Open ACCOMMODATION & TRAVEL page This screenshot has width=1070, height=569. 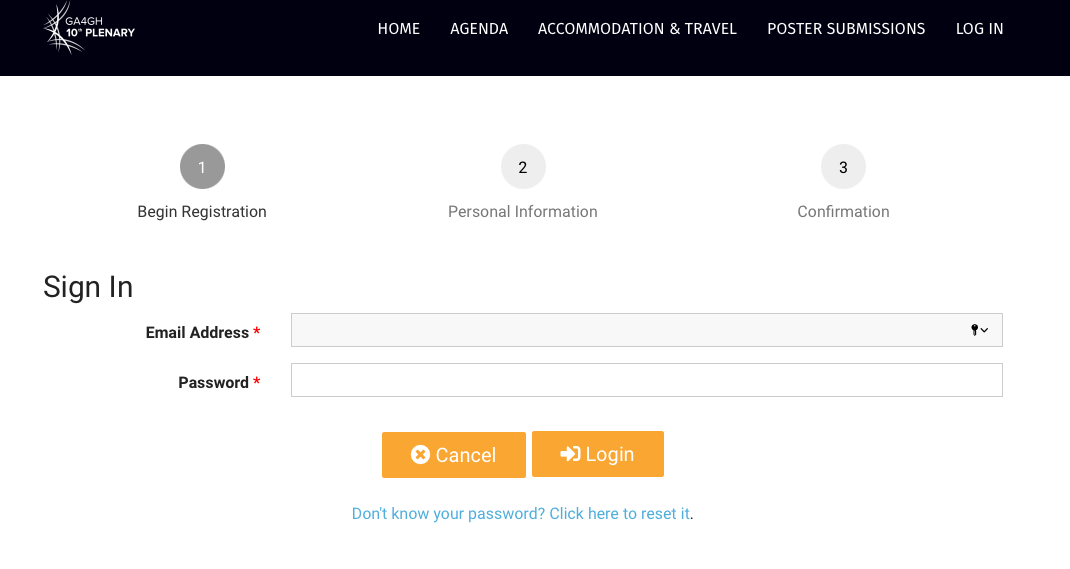click(637, 29)
